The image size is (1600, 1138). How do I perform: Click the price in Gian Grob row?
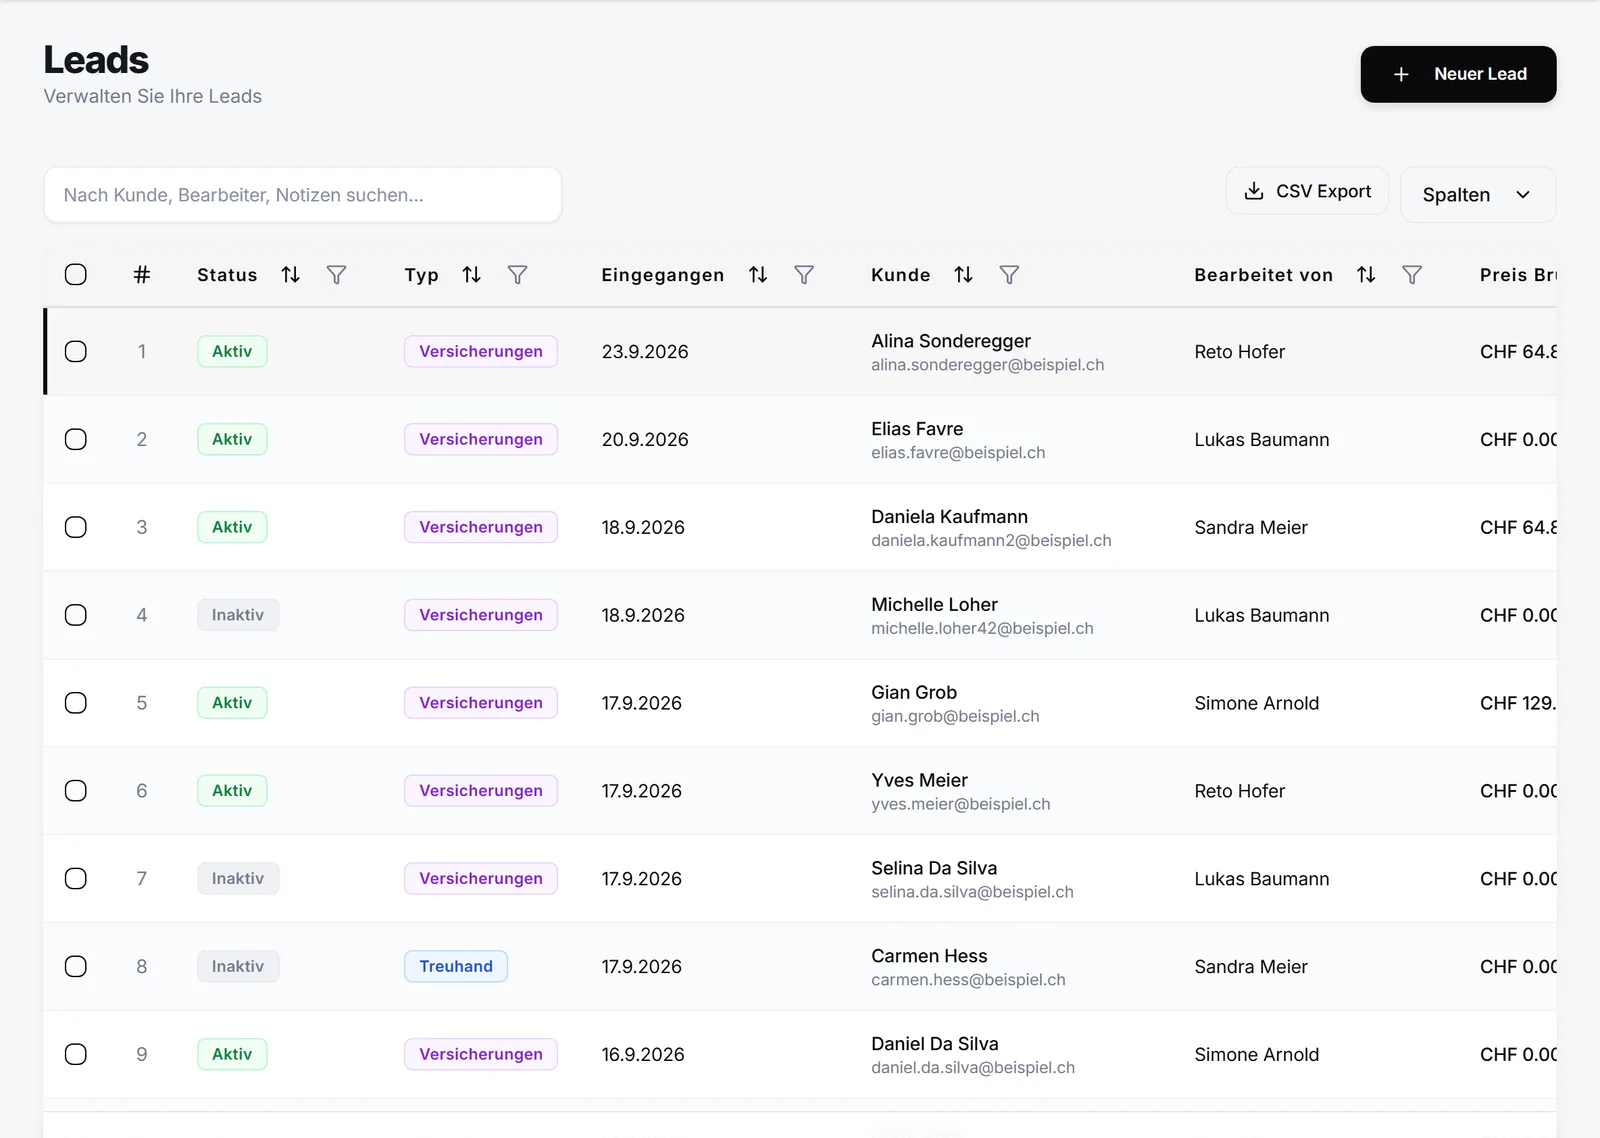1518,704
